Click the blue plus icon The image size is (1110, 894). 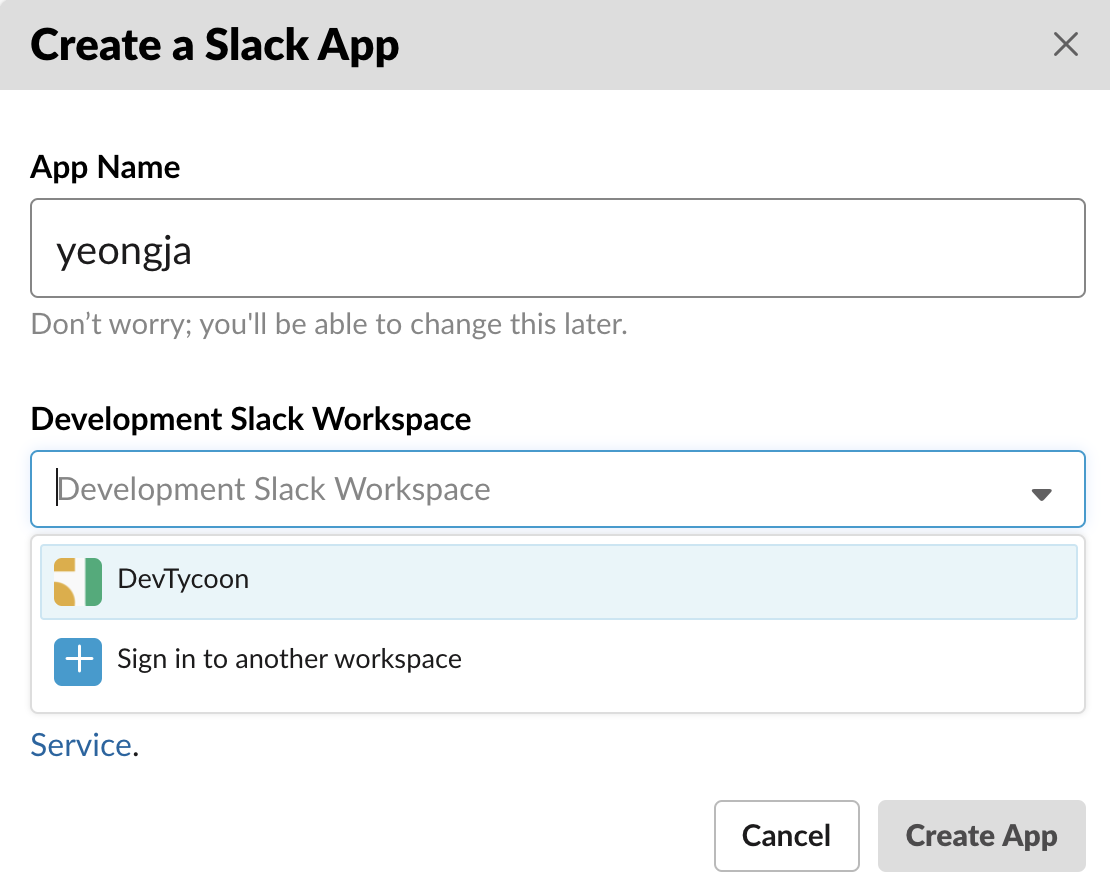point(78,662)
